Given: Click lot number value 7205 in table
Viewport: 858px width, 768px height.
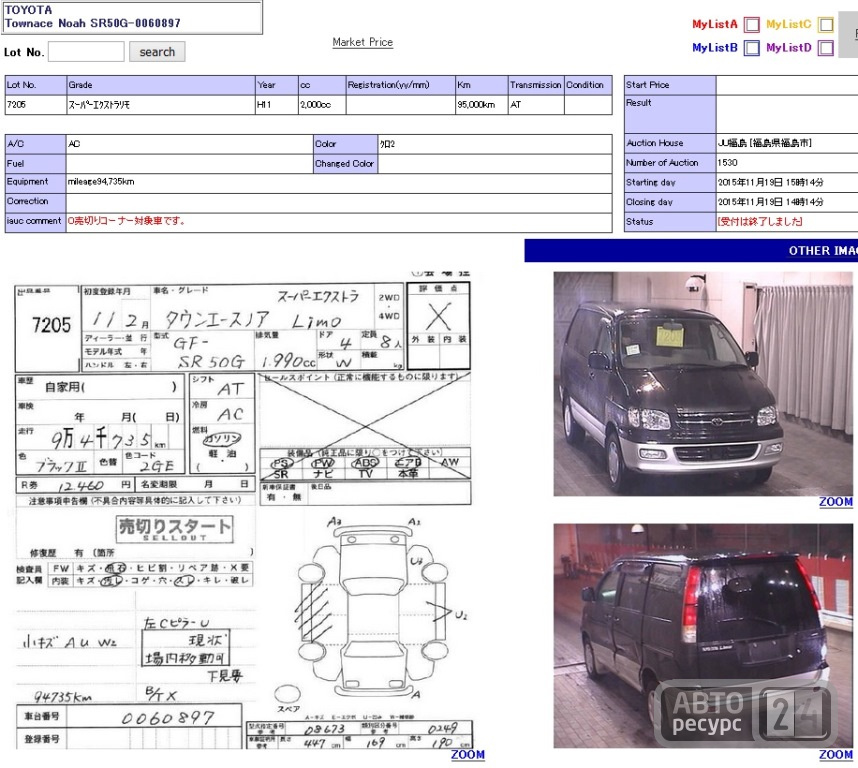Looking at the screenshot, I should tap(16, 104).
